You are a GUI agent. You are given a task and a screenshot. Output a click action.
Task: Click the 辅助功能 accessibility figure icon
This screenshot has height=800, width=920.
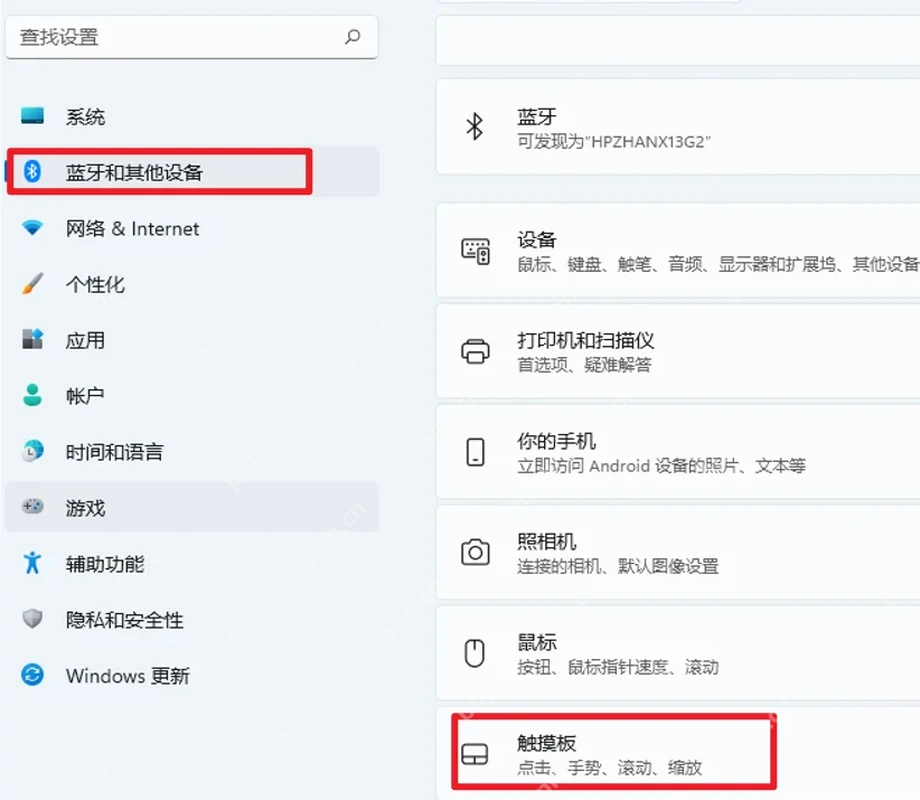pos(32,562)
